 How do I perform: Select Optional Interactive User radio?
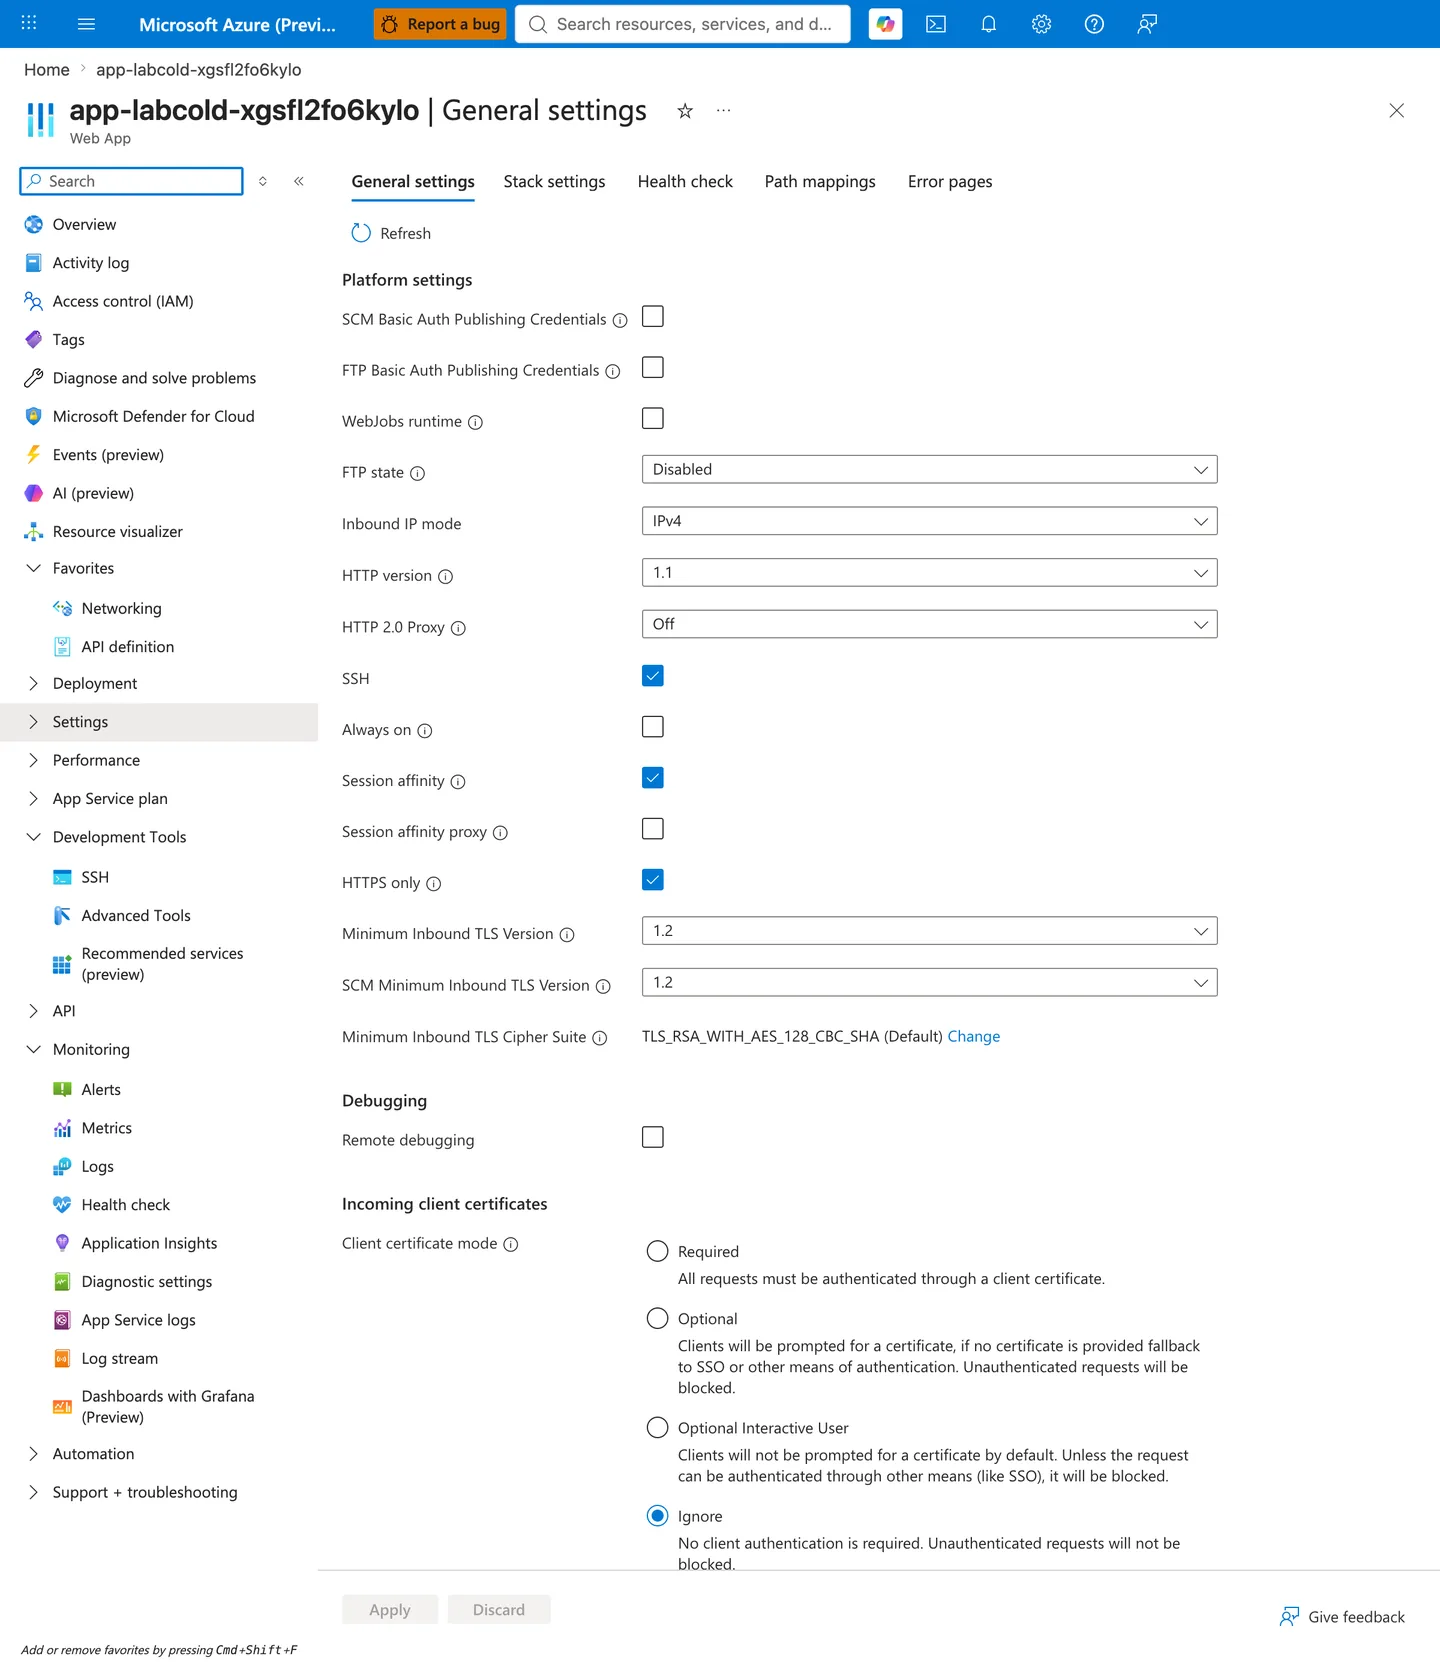(x=657, y=1428)
